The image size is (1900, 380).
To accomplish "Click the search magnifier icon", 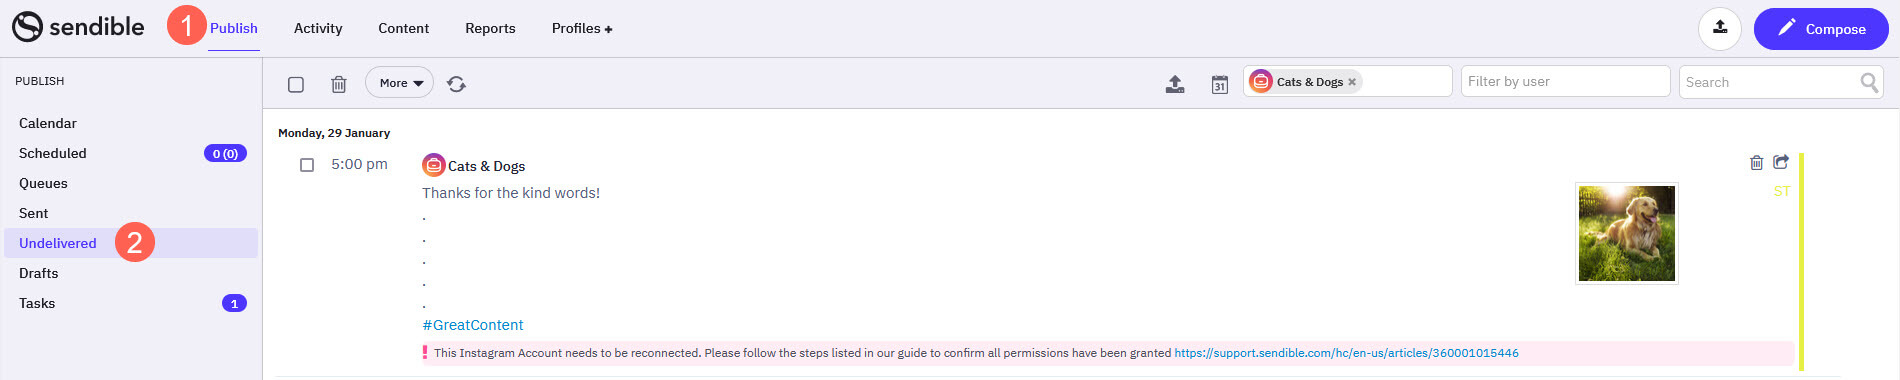I will 1868,82.
